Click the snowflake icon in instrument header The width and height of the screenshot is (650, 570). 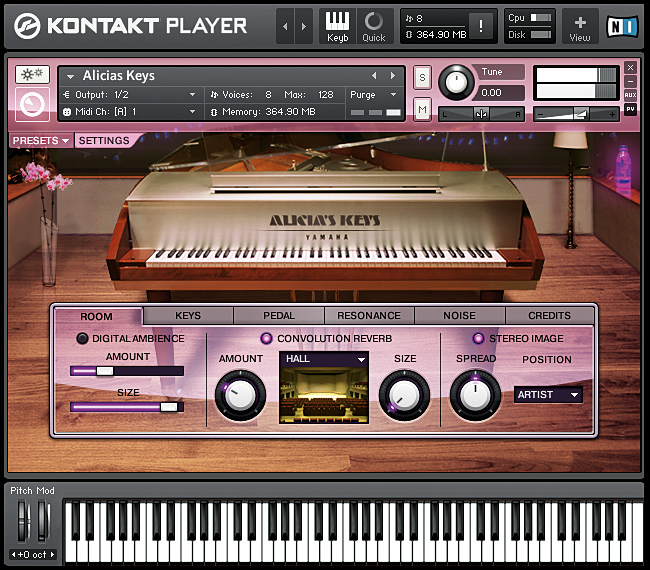32,75
